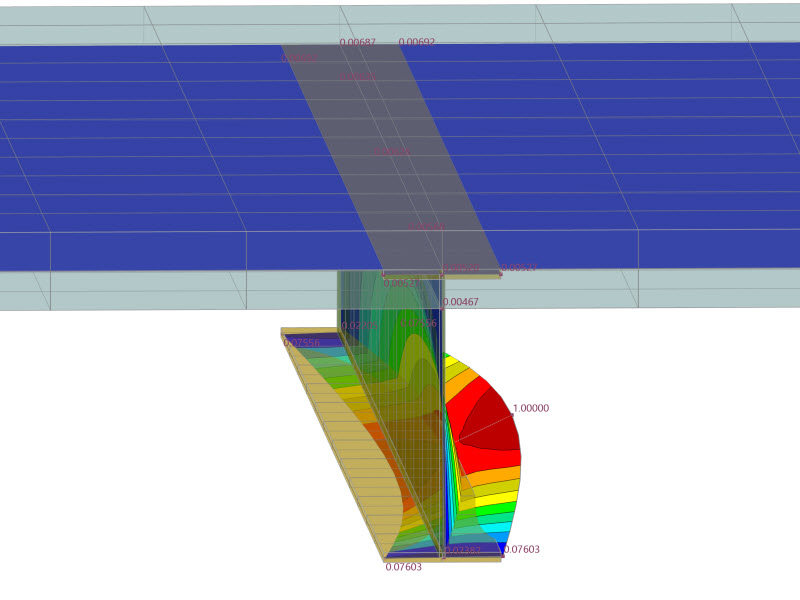Click the 0.07603 label below the stiffener

pos(404,567)
